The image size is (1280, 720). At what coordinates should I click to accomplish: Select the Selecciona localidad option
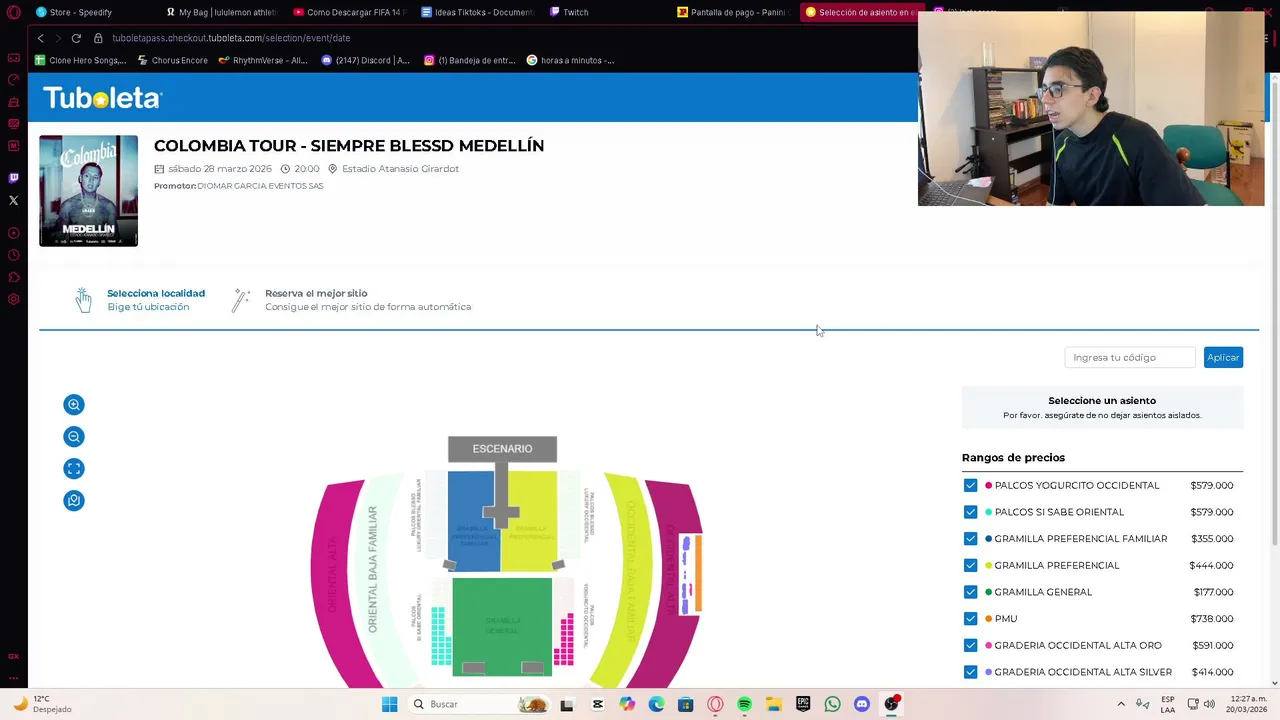141,300
